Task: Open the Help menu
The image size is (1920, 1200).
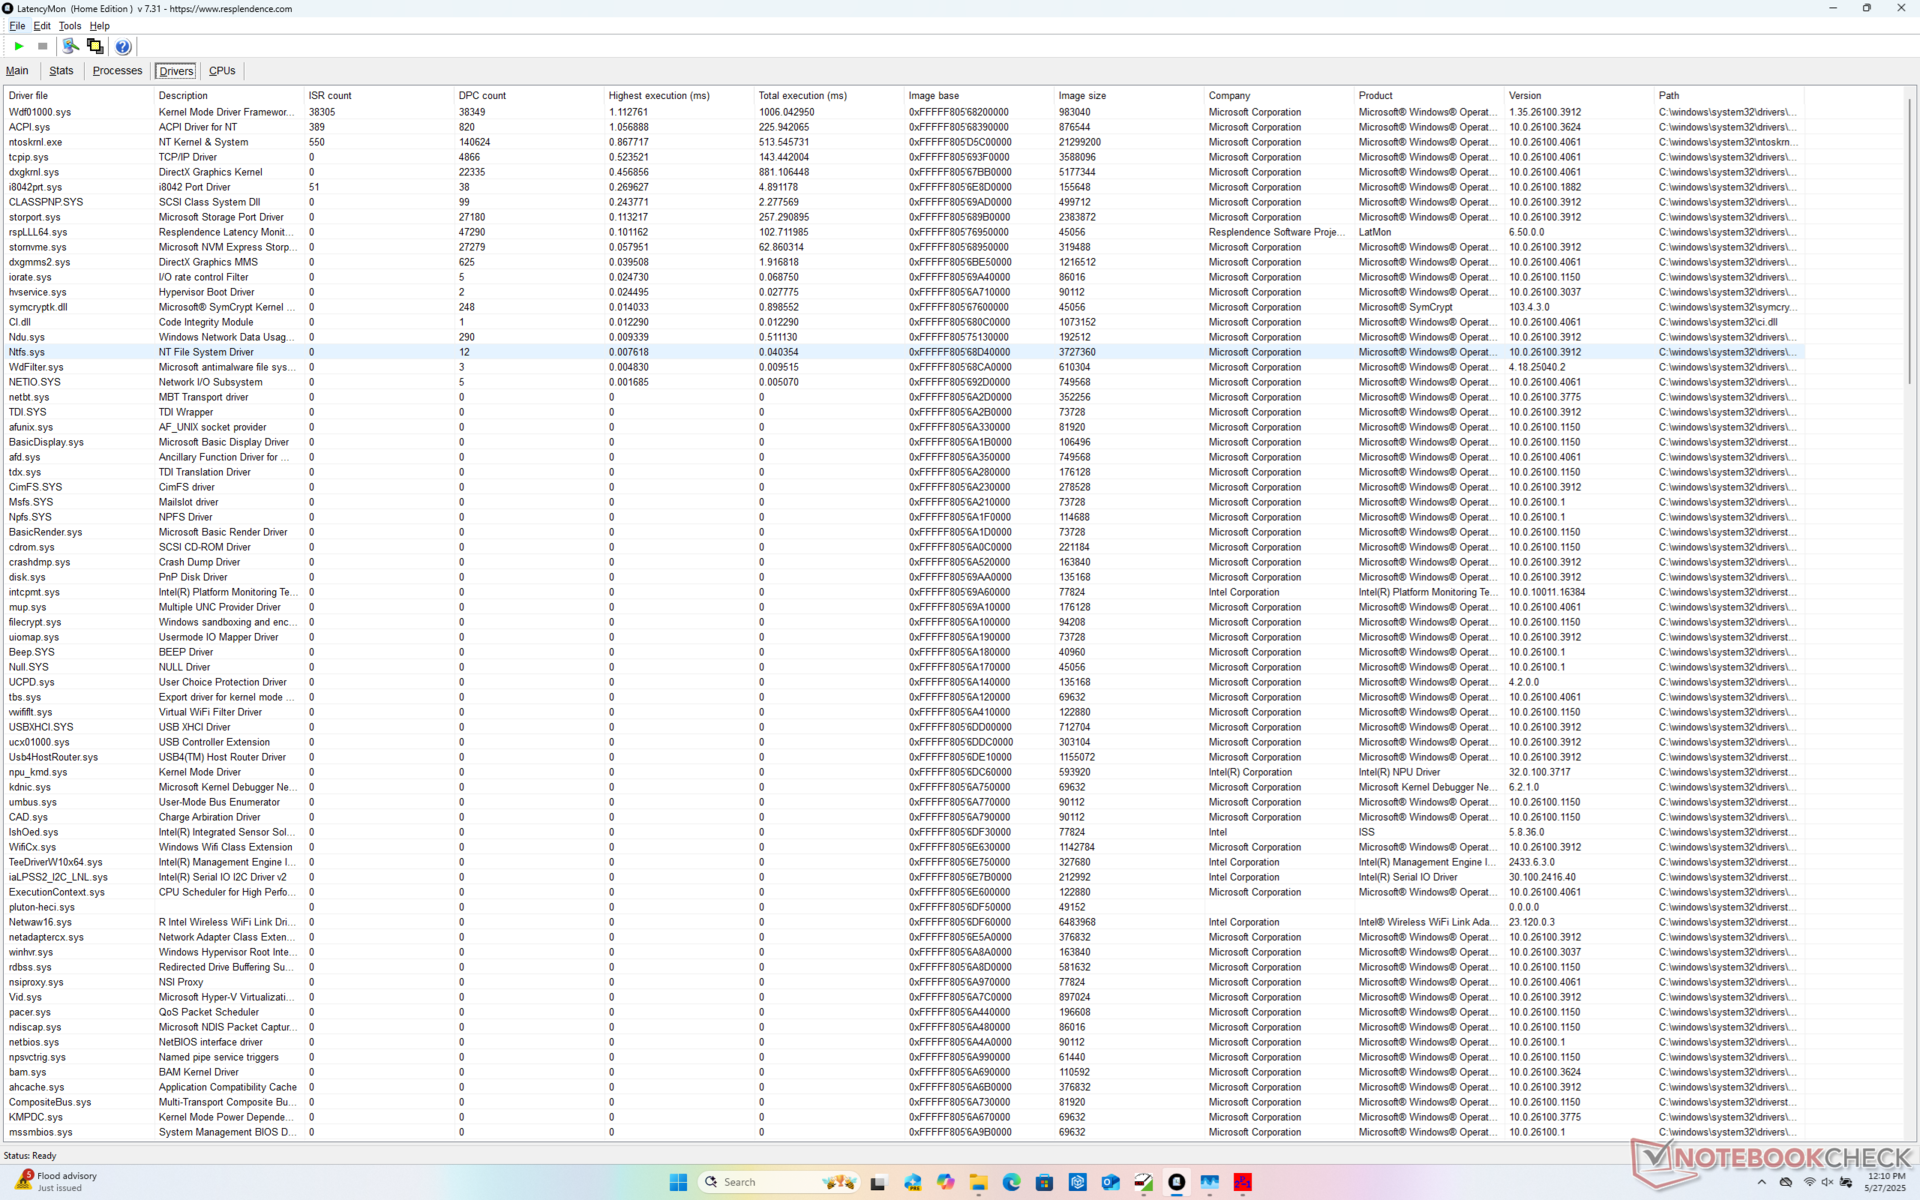Action: point(100,26)
